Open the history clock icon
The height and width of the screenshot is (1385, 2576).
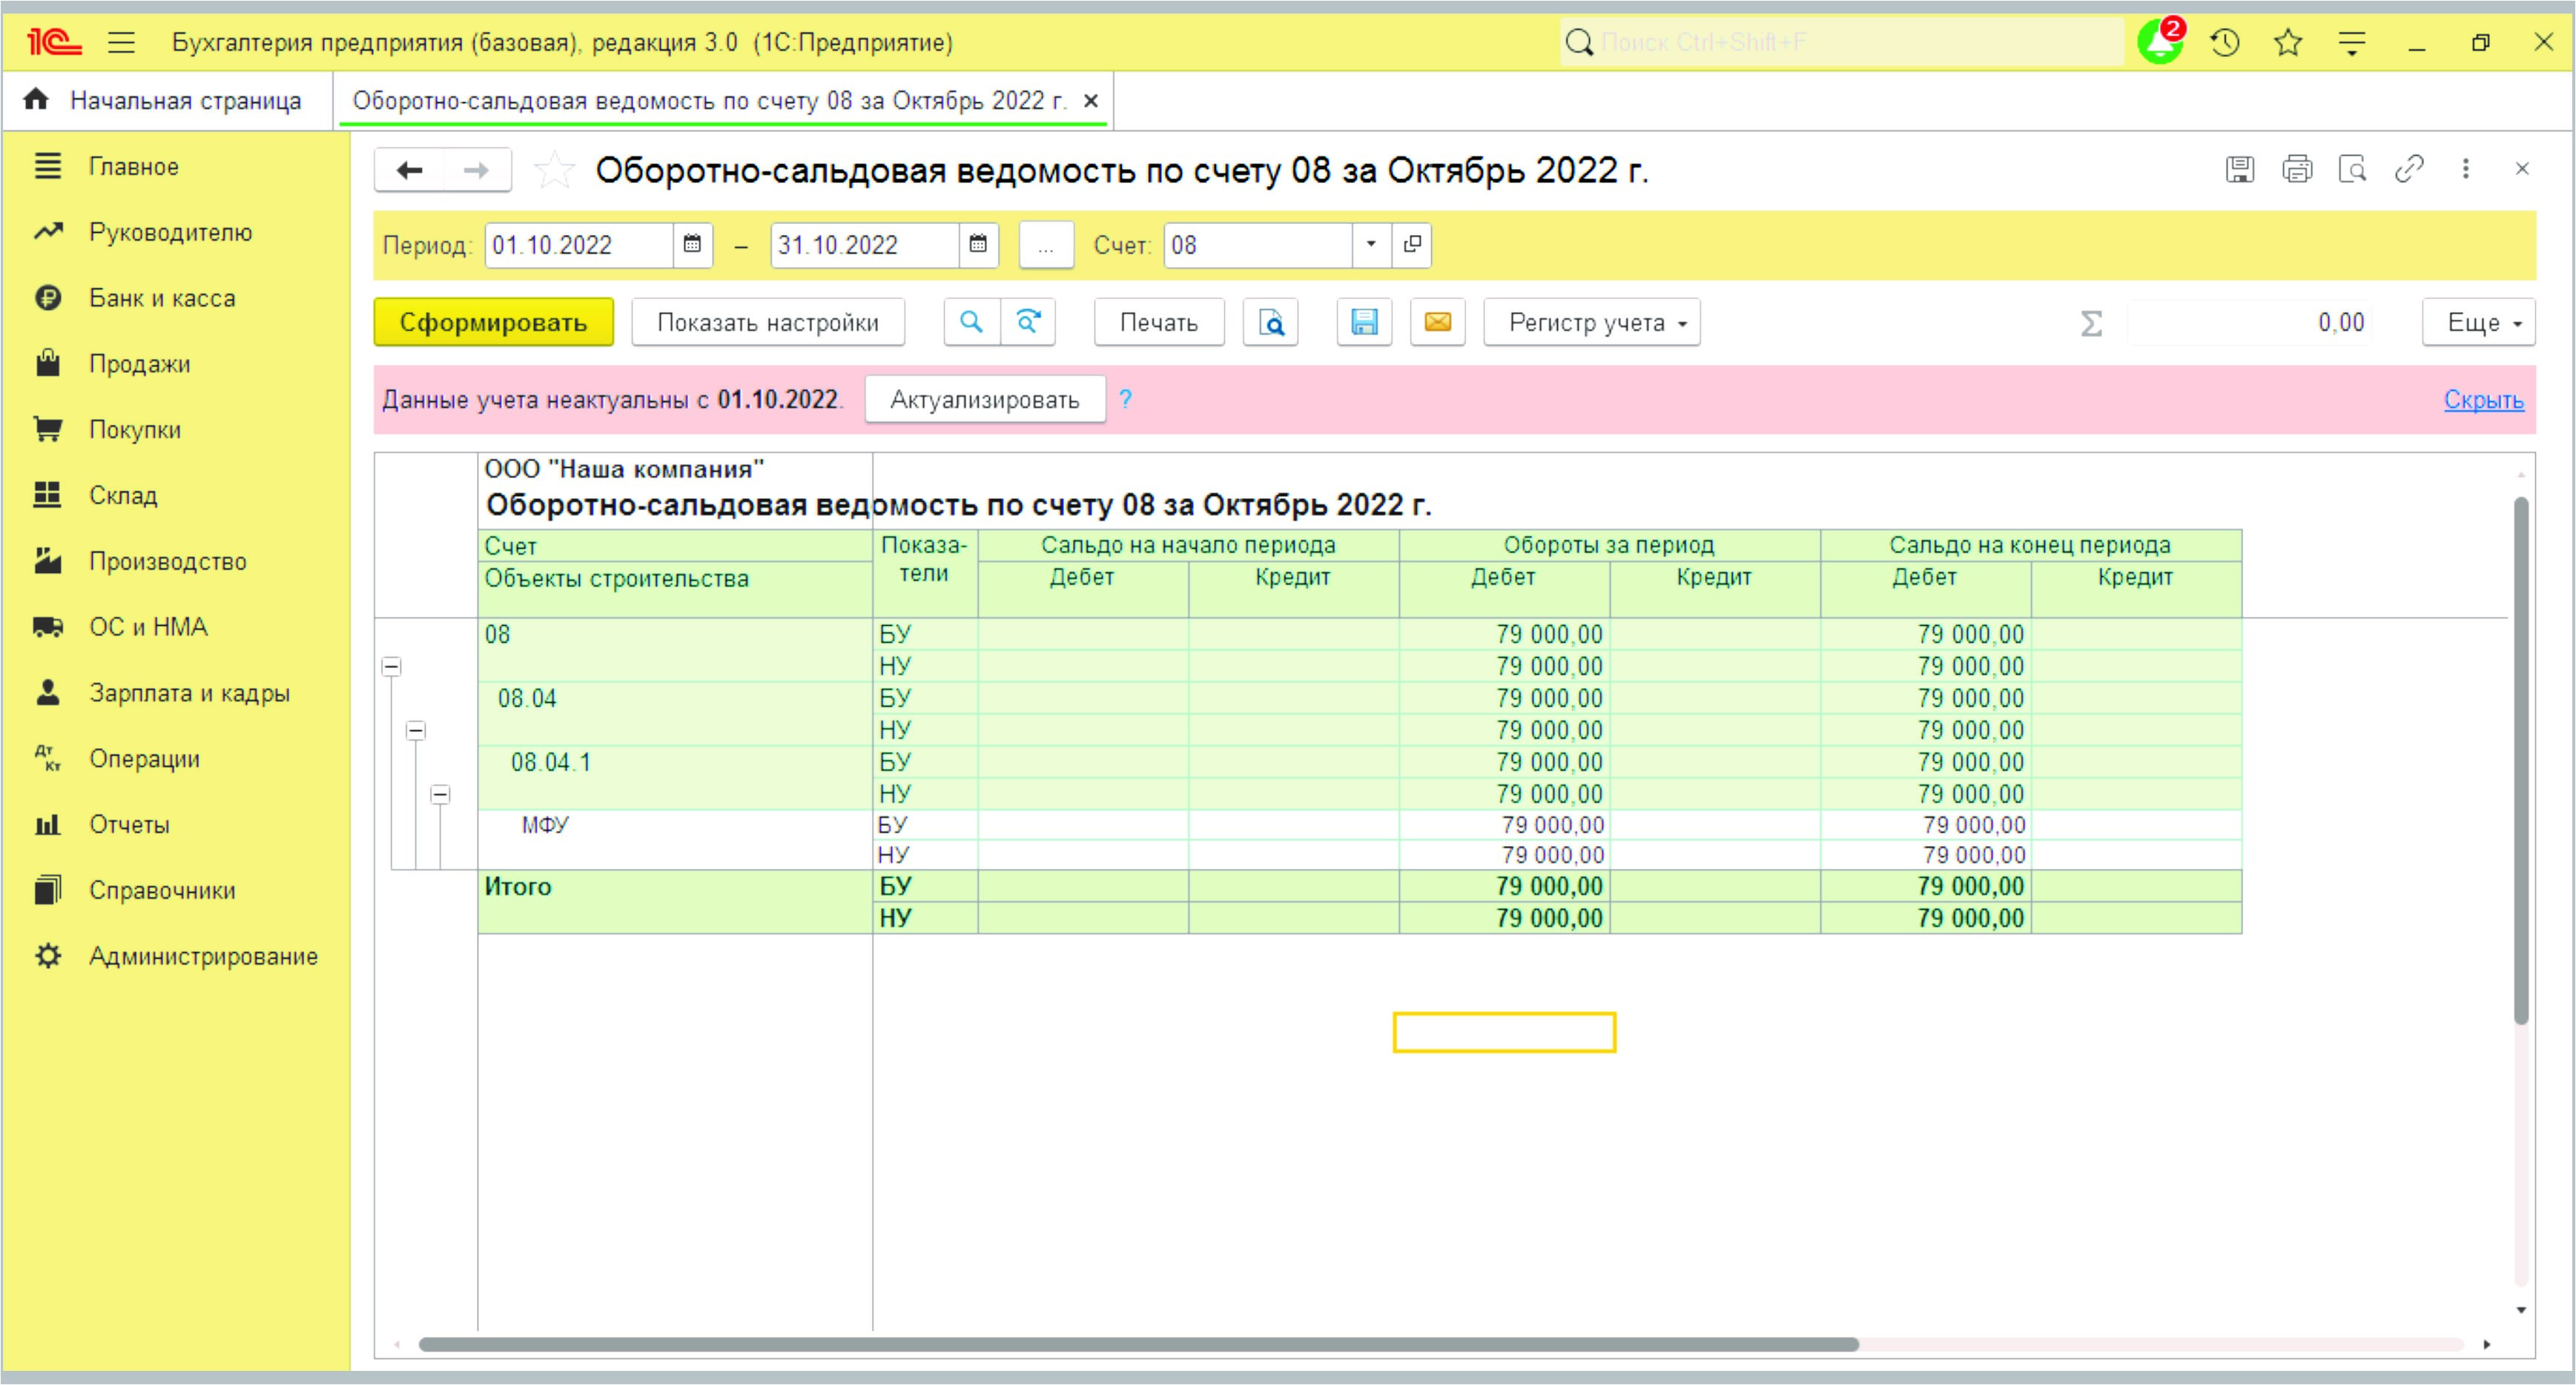tap(2225, 42)
